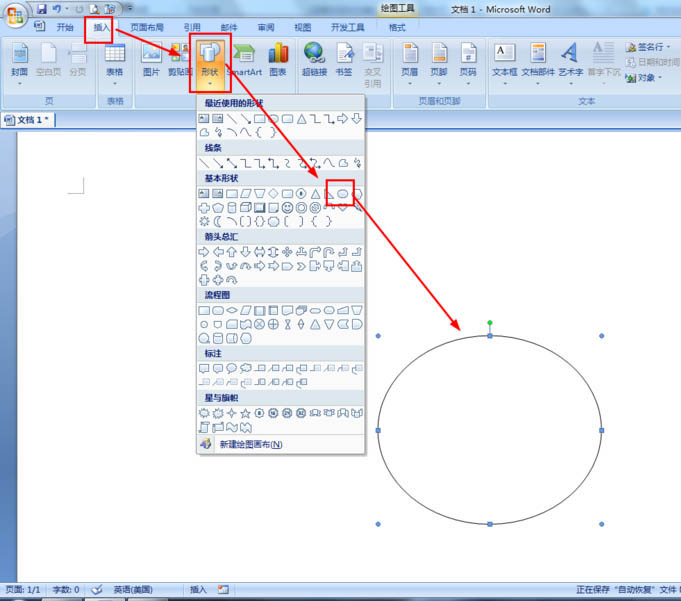Open the 视图 (View) tab

(x=303, y=27)
